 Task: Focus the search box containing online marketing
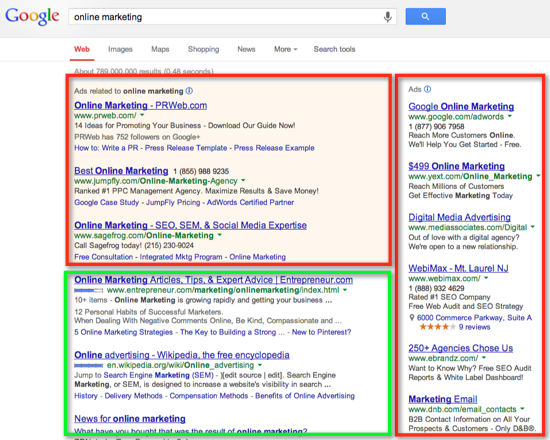(232, 16)
